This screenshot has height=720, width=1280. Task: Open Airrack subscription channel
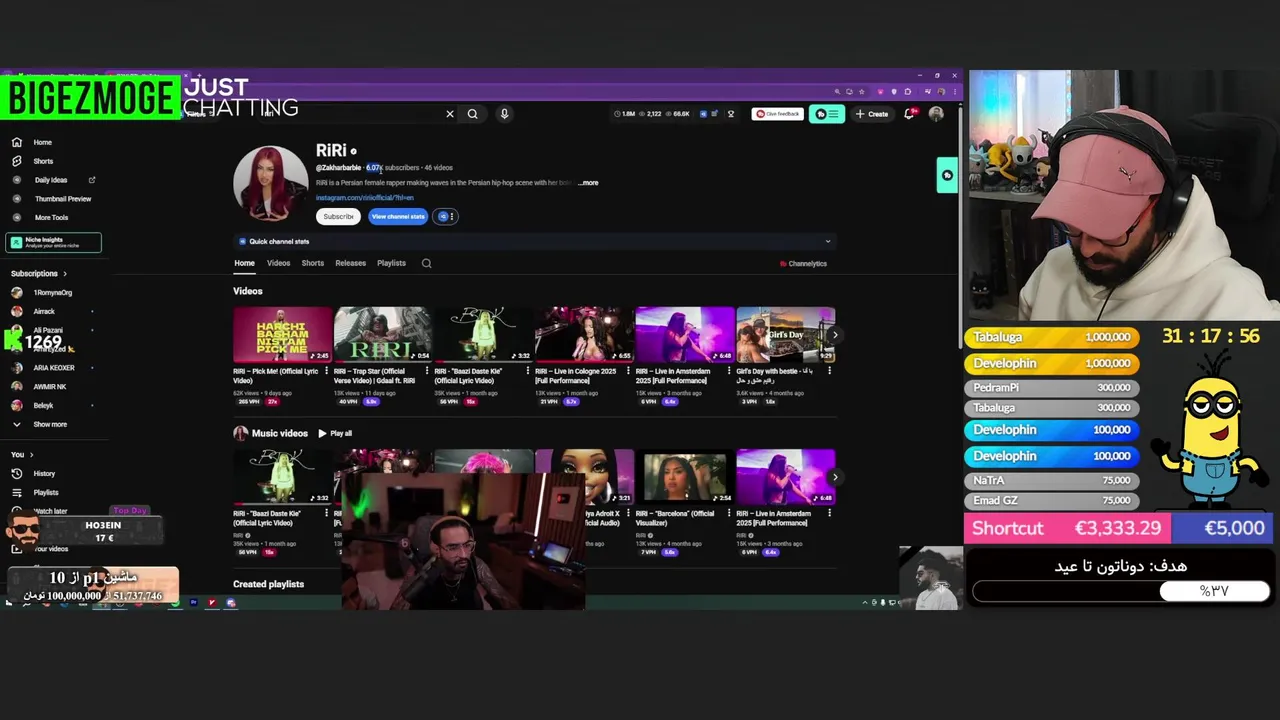click(44, 311)
